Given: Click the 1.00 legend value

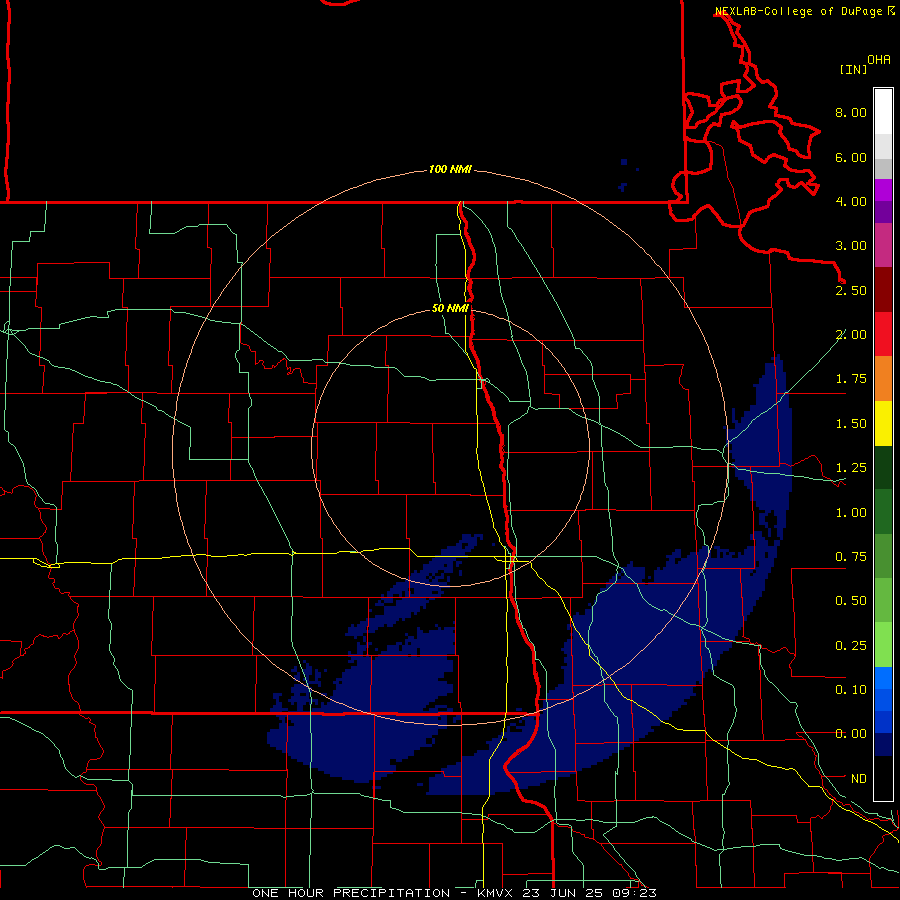Looking at the screenshot, I should (851, 513).
